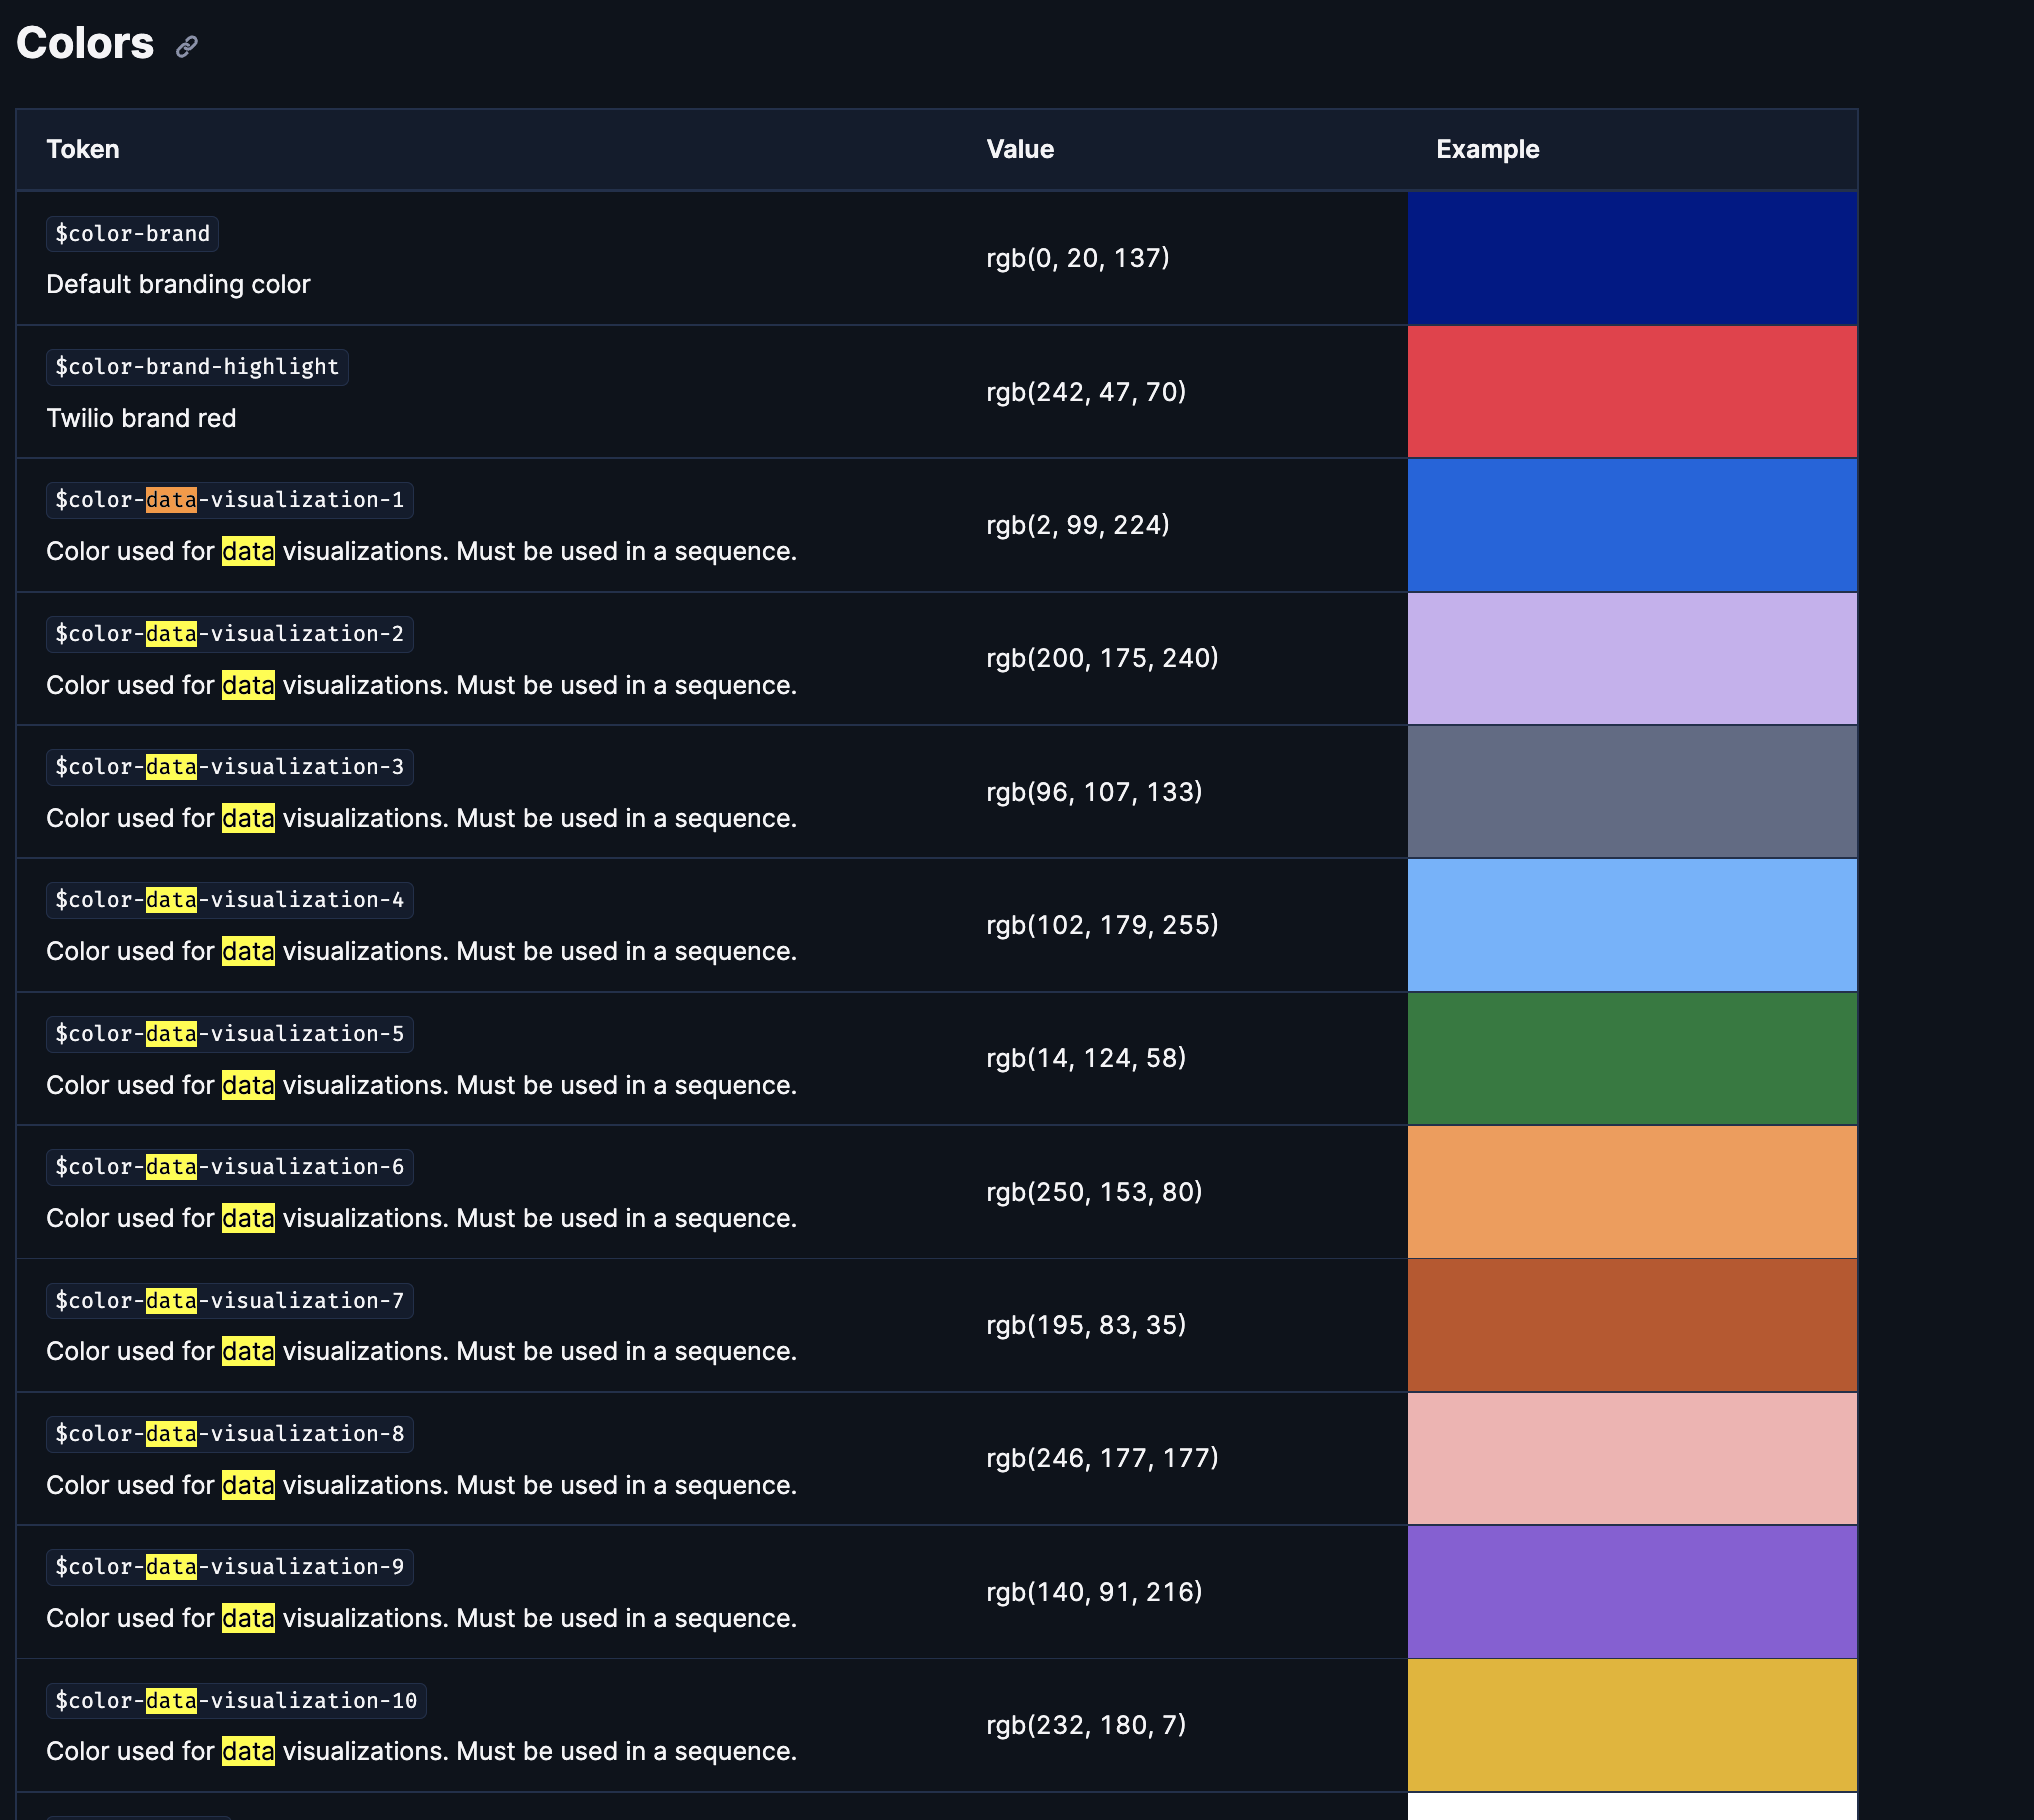This screenshot has height=1820, width=2034.
Task: Click the $color-data-visualization-1 token
Action: point(230,500)
